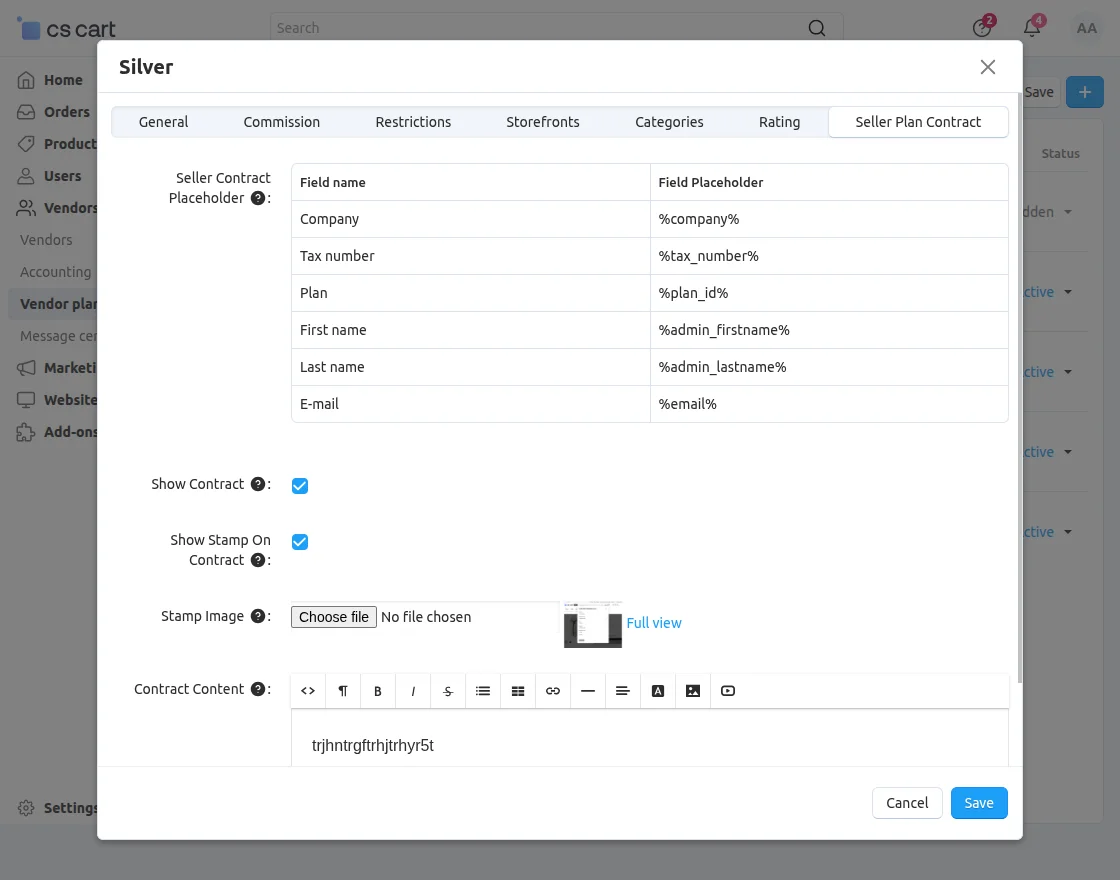This screenshot has width=1120, height=880.
Task: Open the code view in the contract editor
Action: coord(307,690)
